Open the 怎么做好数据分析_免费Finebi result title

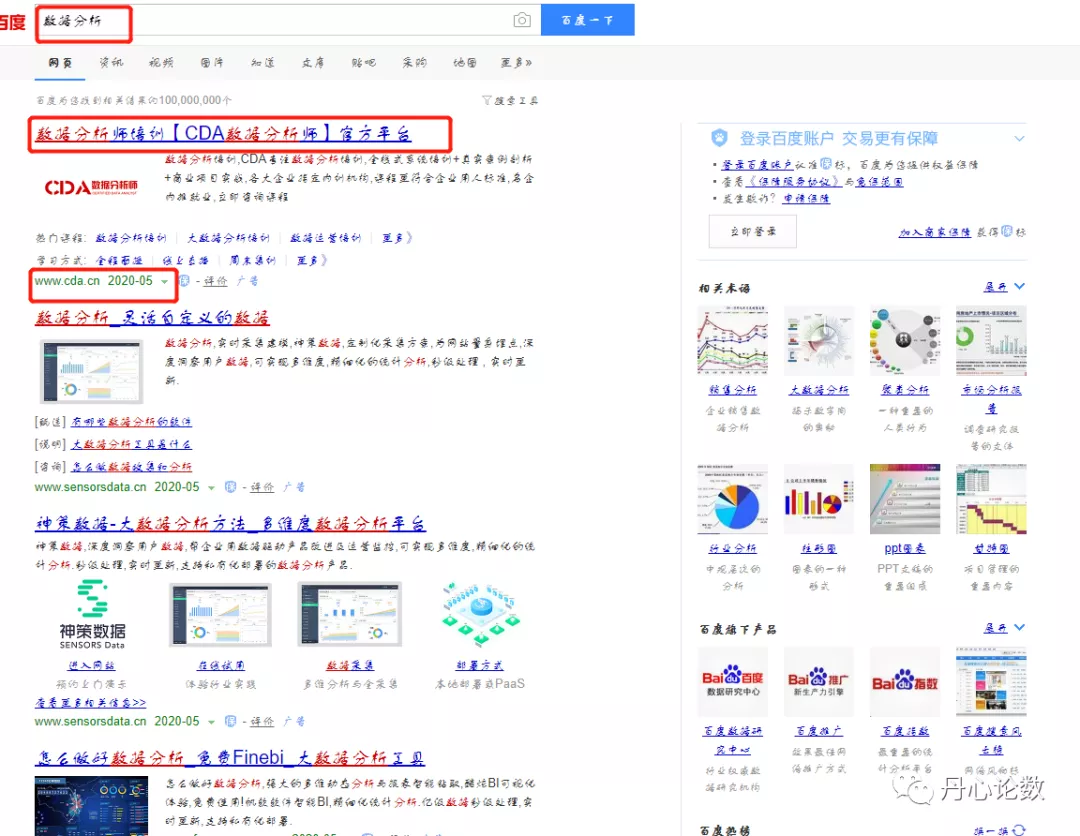click(230, 758)
